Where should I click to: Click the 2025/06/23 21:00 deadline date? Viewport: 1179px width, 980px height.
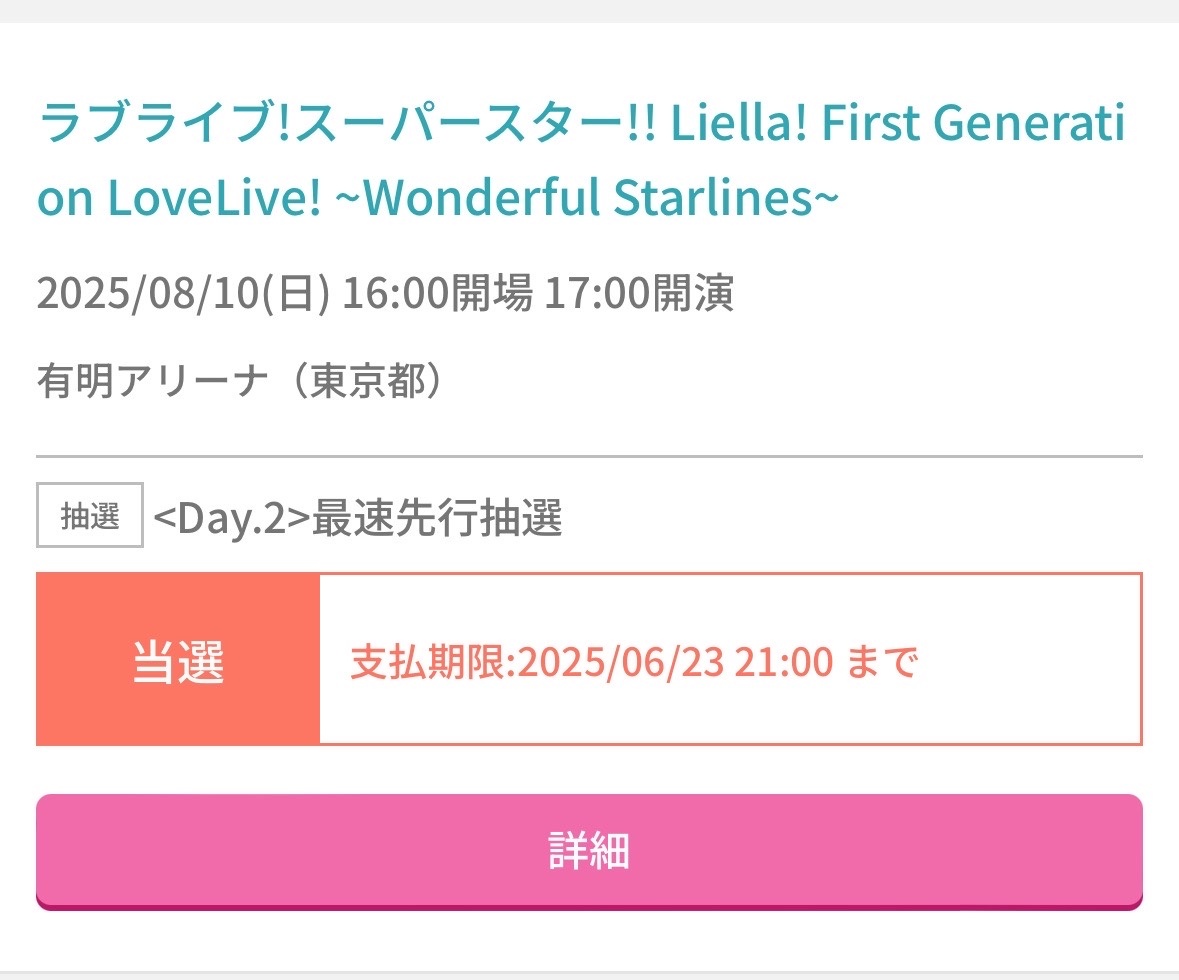[x=675, y=662]
